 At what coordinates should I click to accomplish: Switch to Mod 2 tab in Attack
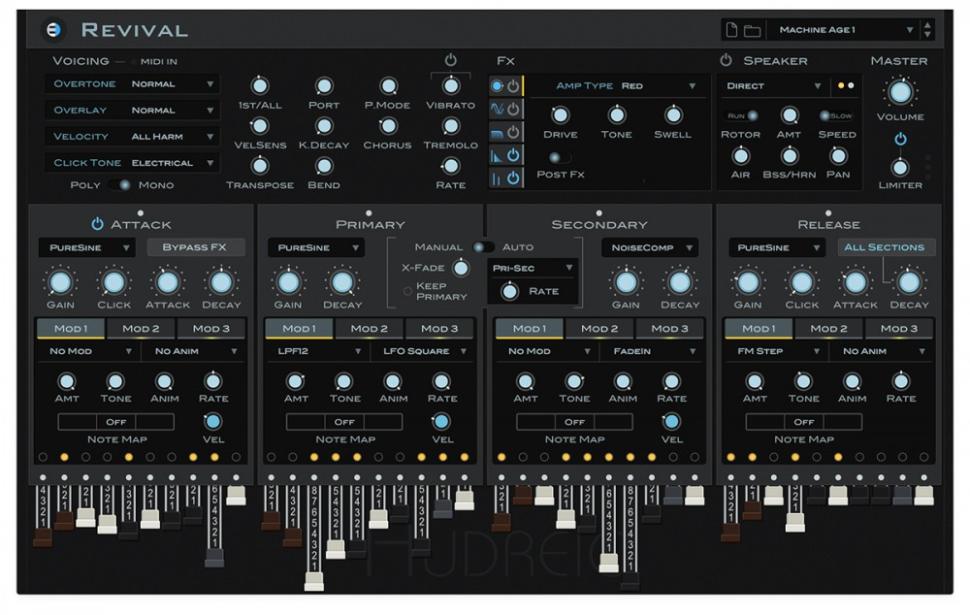tap(142, 329)
